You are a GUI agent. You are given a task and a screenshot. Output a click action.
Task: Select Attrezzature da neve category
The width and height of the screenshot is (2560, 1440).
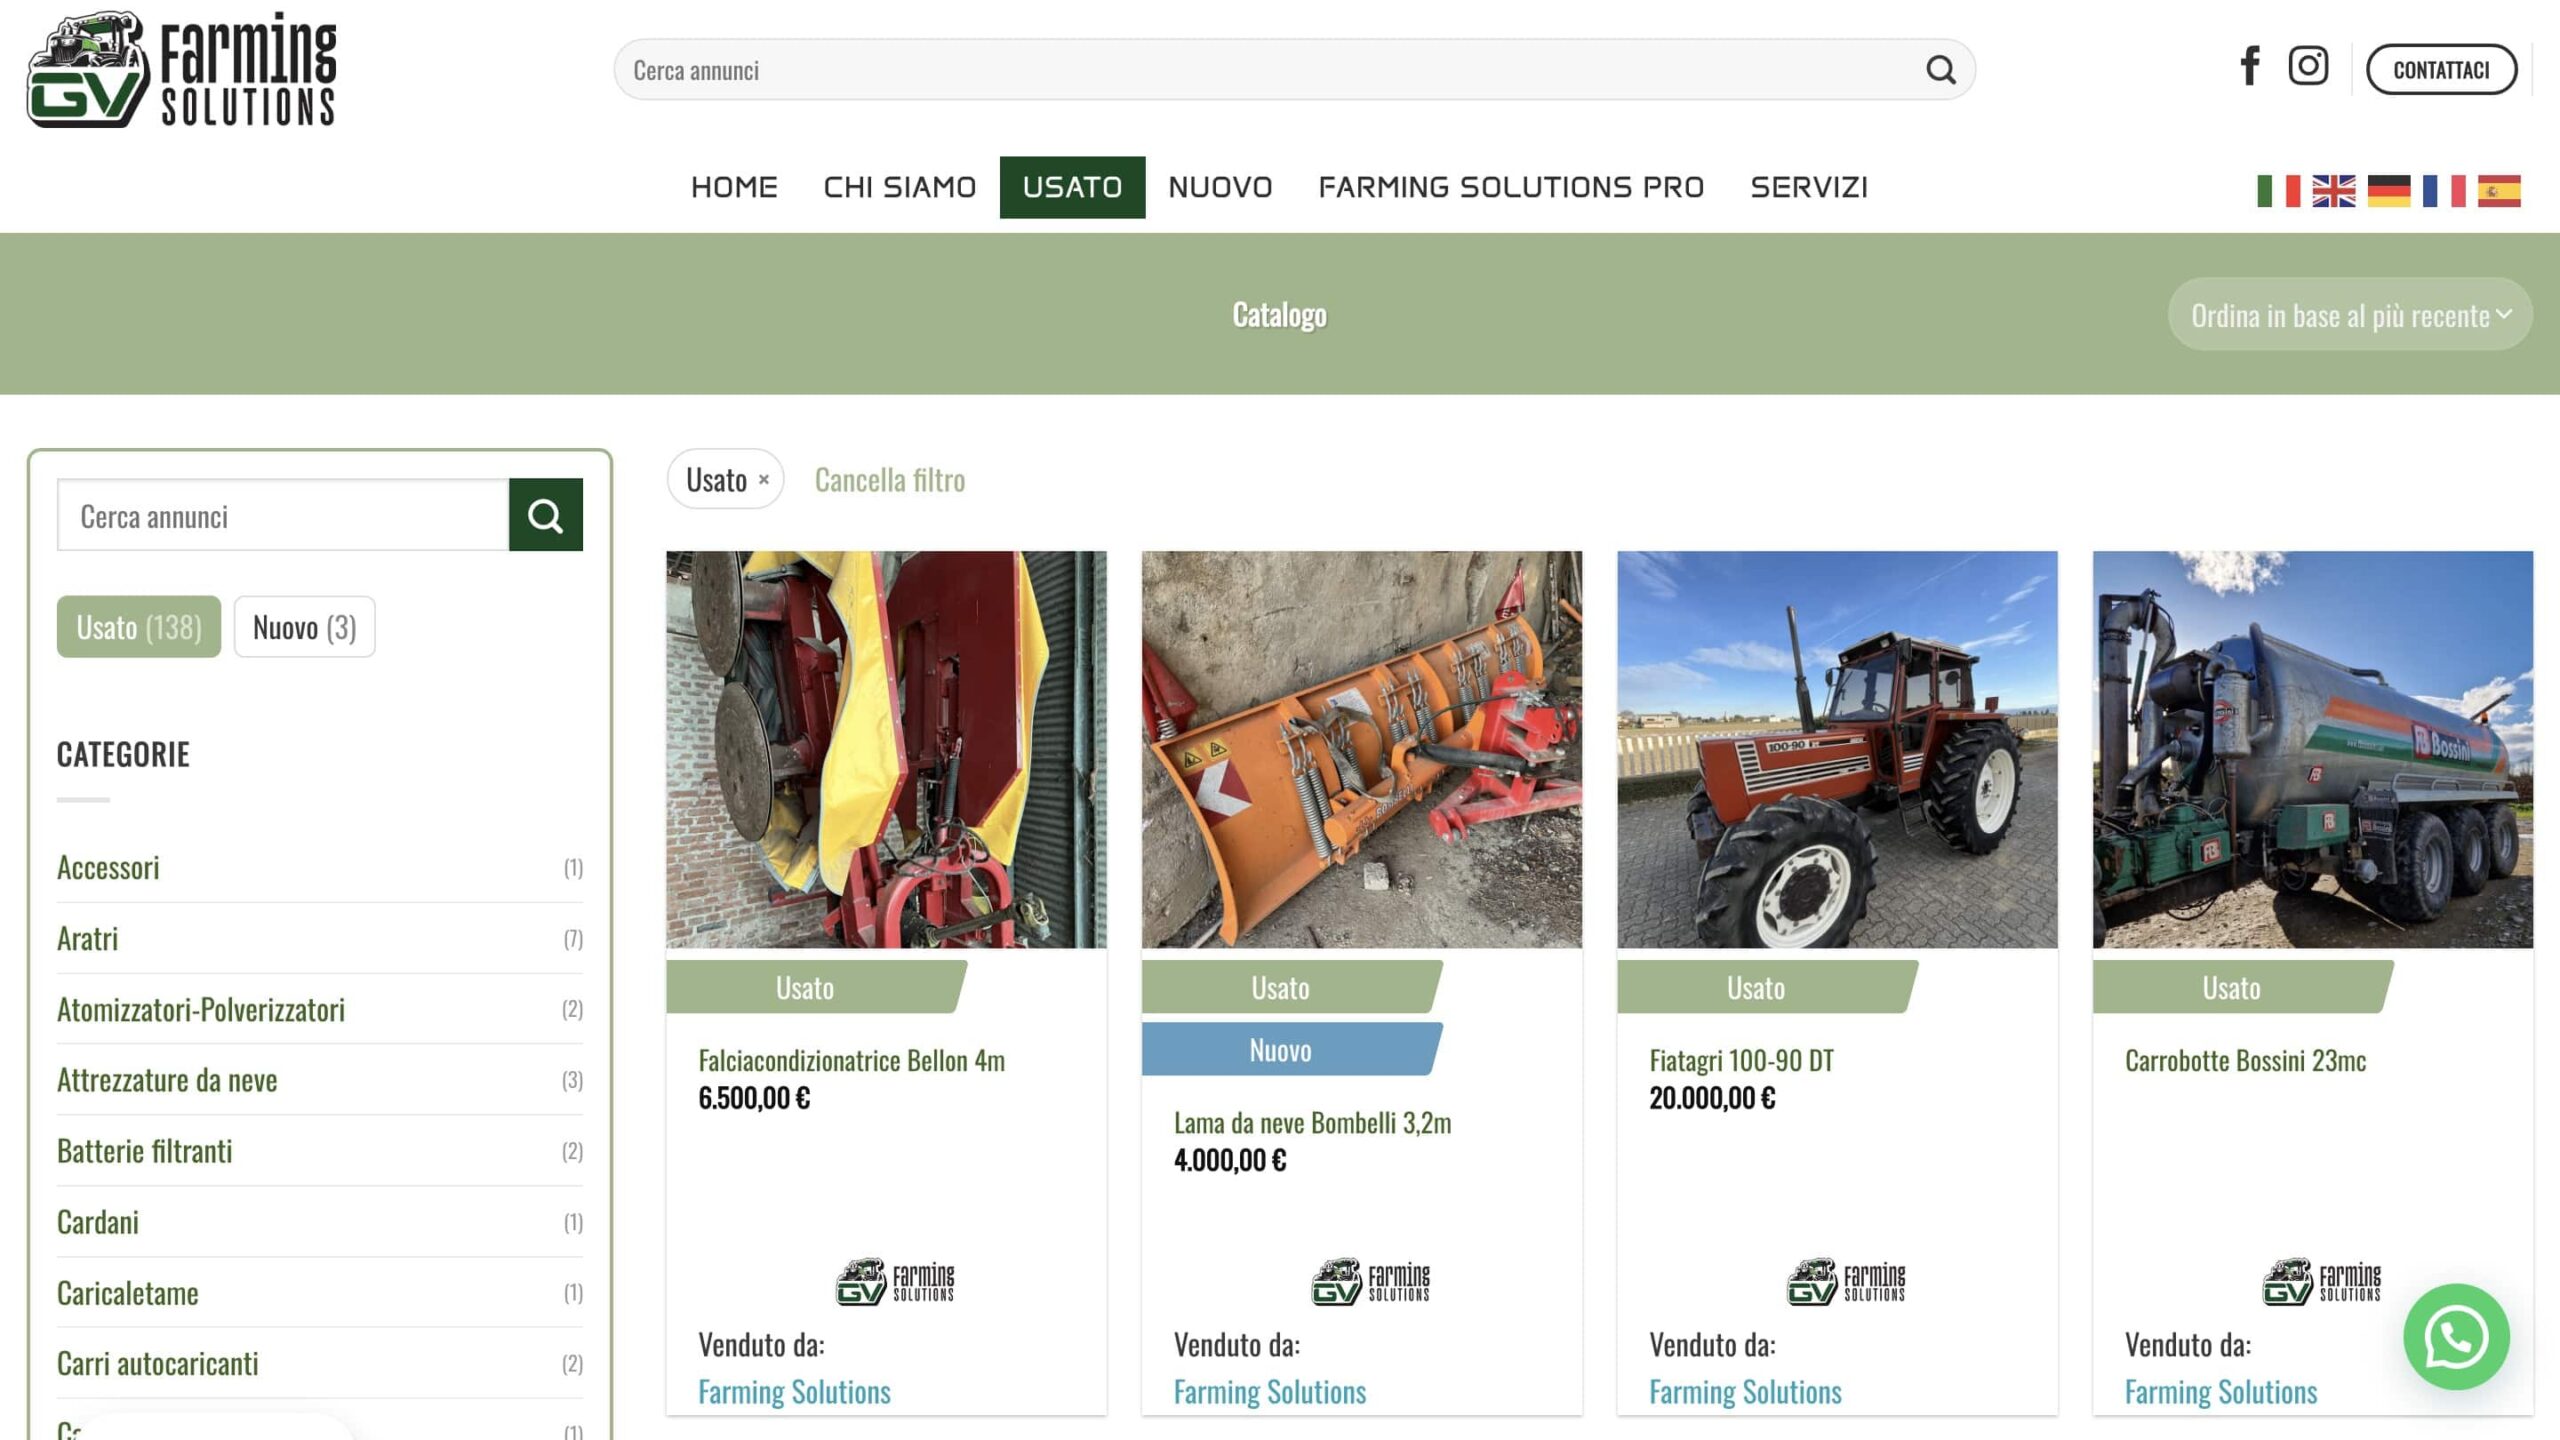pyautogui.click(x=167, y=1080)
